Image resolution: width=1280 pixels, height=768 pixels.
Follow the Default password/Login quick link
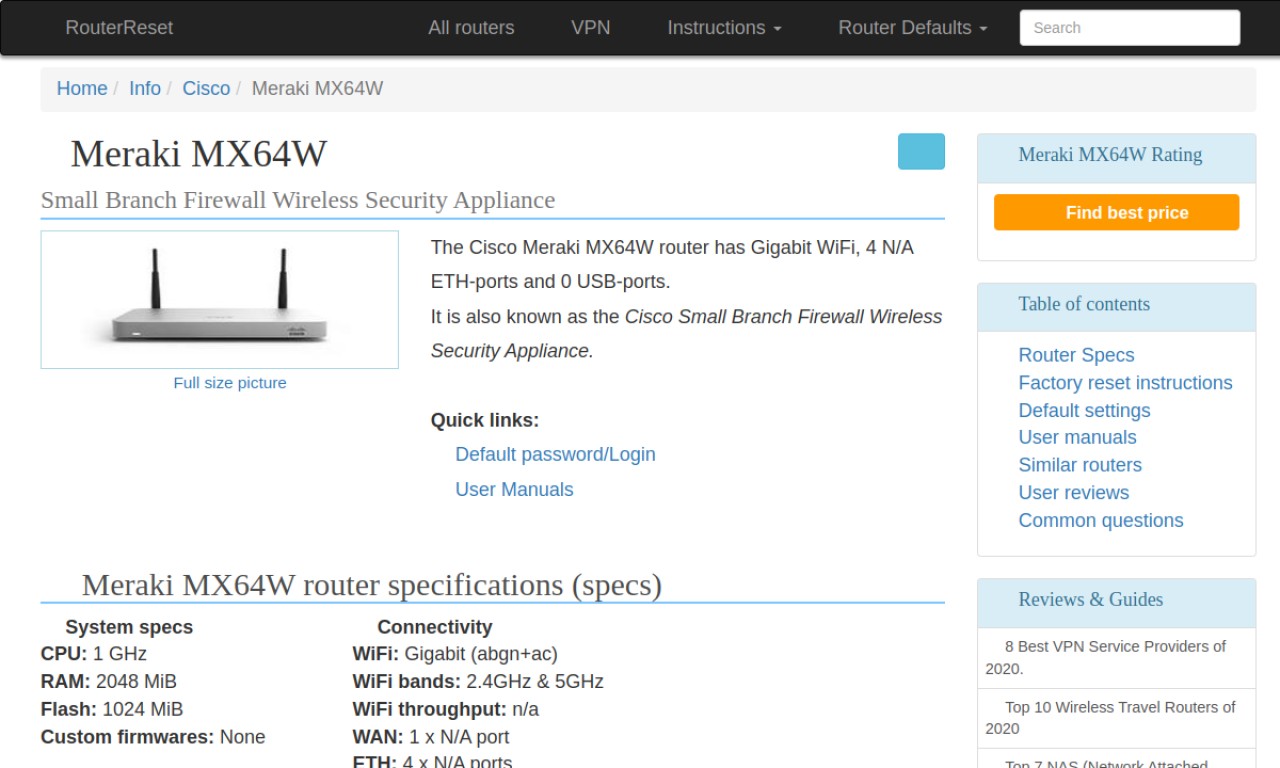(x=555, y=454)
